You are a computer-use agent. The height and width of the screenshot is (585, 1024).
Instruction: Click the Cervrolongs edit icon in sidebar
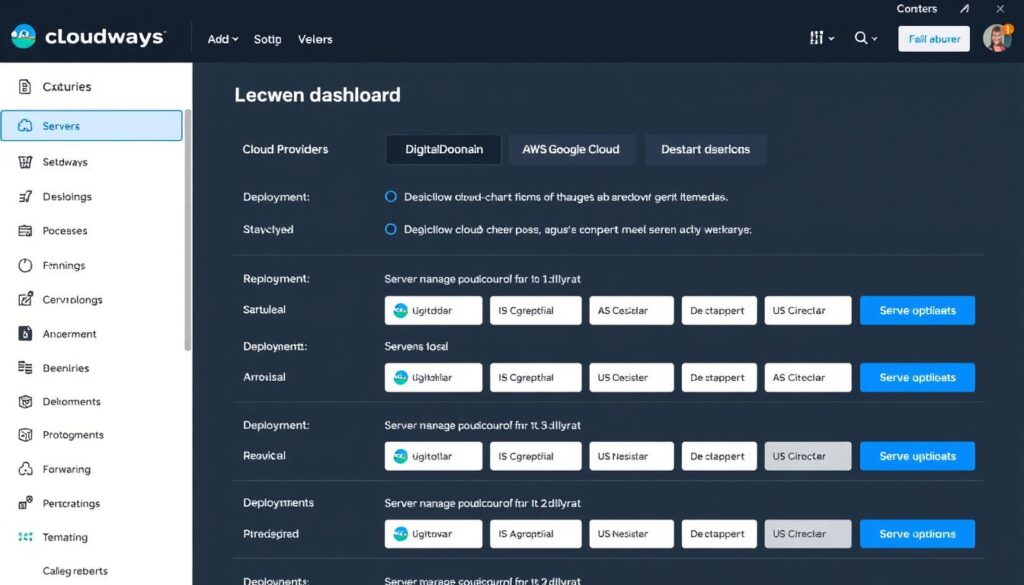[x=25, y=299]
